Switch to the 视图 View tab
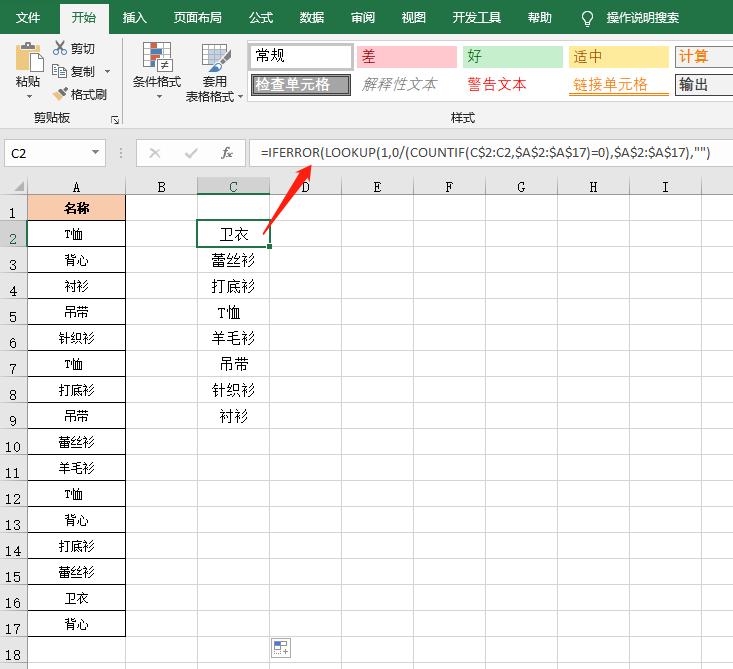The height and width of the screenshot is (669, 733). (414, 18)
